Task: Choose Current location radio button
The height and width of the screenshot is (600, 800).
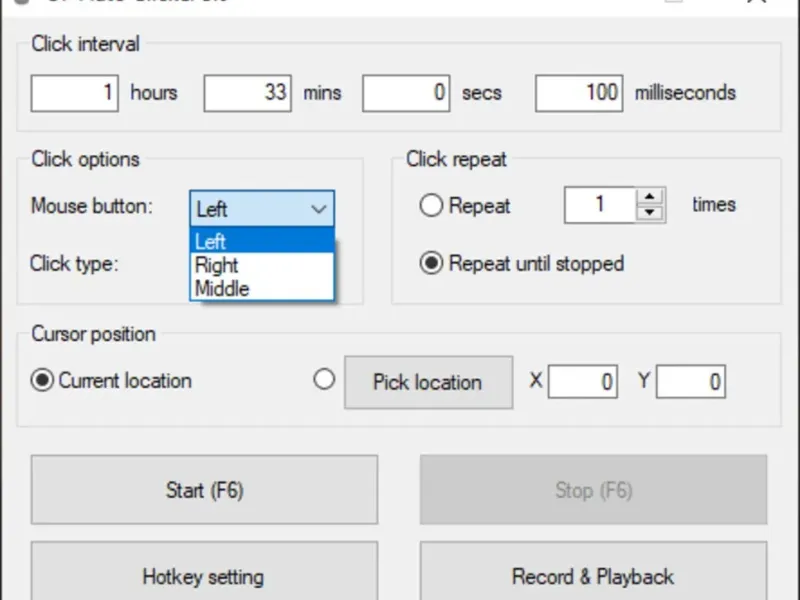Action: pos(42,381)
